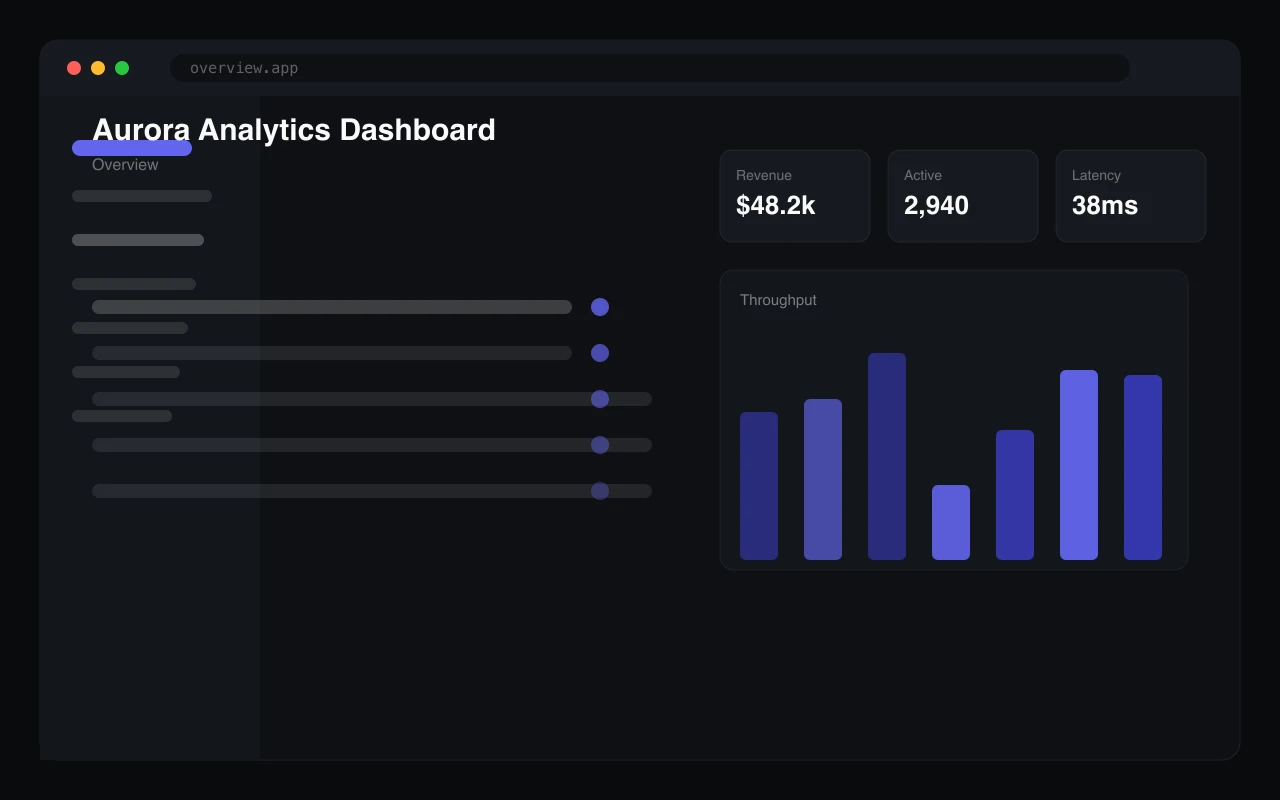This screenshot has width=1280, height=800.
Task: Click the shortest bar in Throughput chart
Action: point(951,522)
